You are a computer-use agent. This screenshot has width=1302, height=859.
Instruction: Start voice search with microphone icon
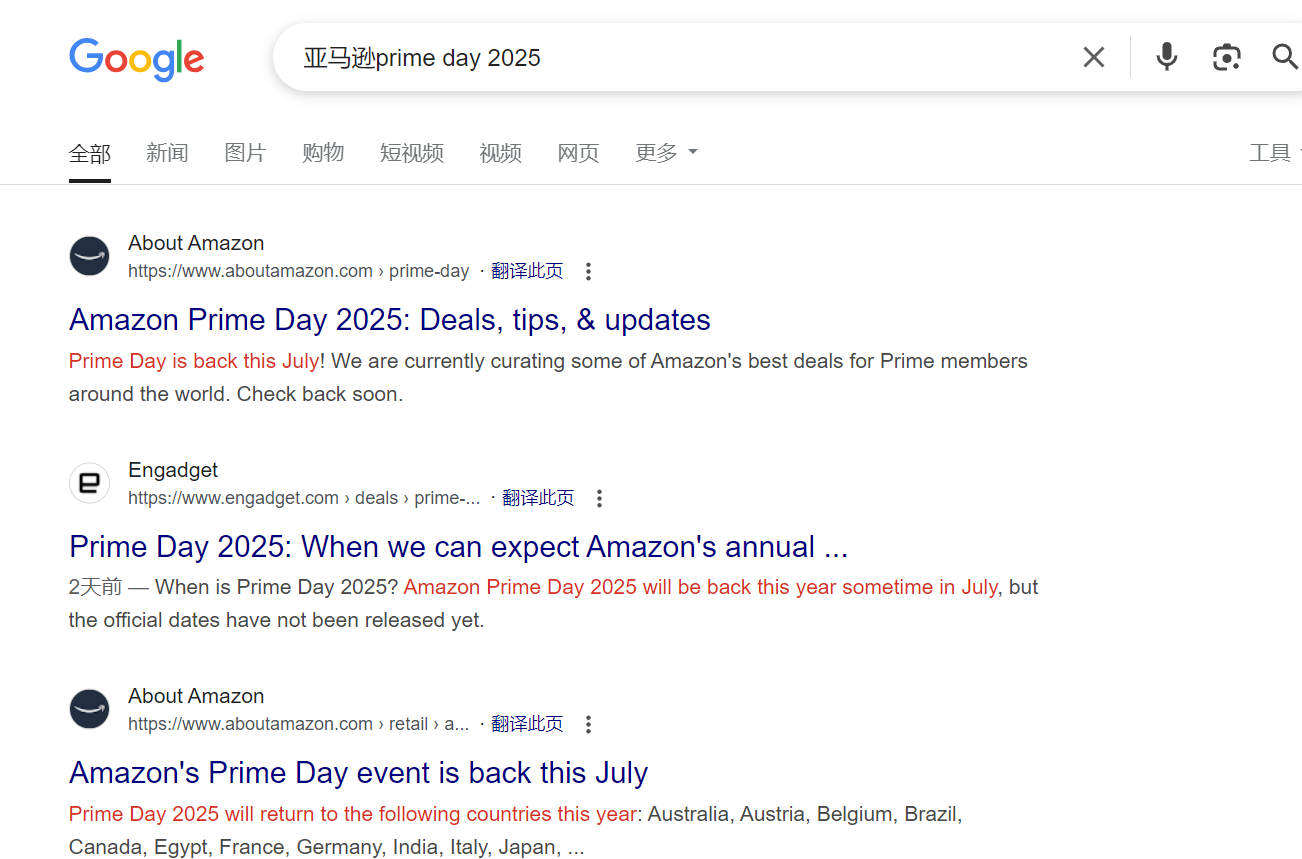tap(1166, 57)
